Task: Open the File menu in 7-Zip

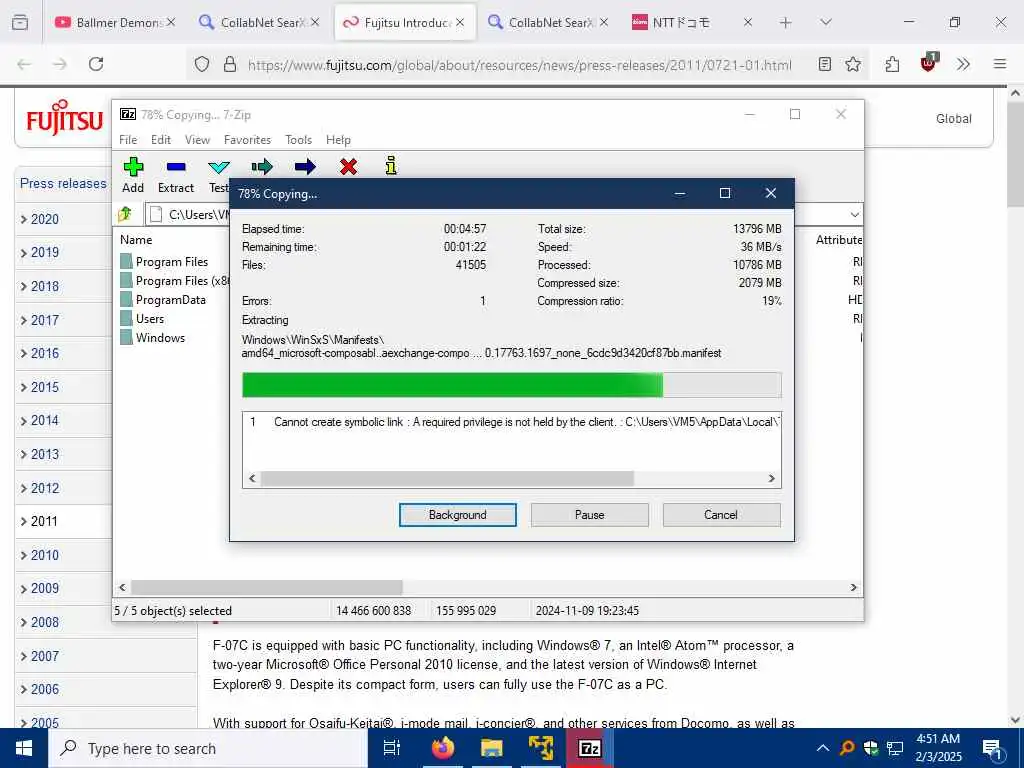Action: click(128, 140)
